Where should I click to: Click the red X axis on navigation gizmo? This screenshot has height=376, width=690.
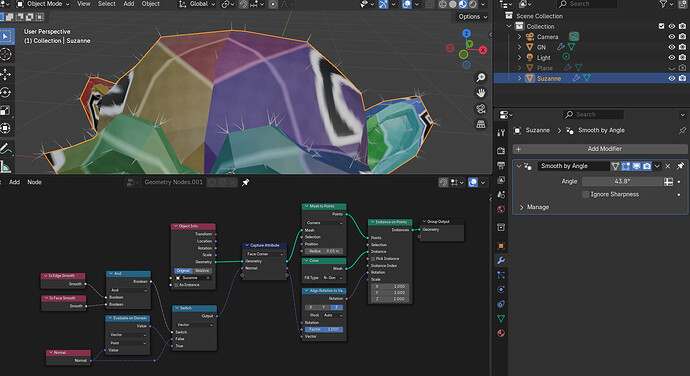coord(483,50)
